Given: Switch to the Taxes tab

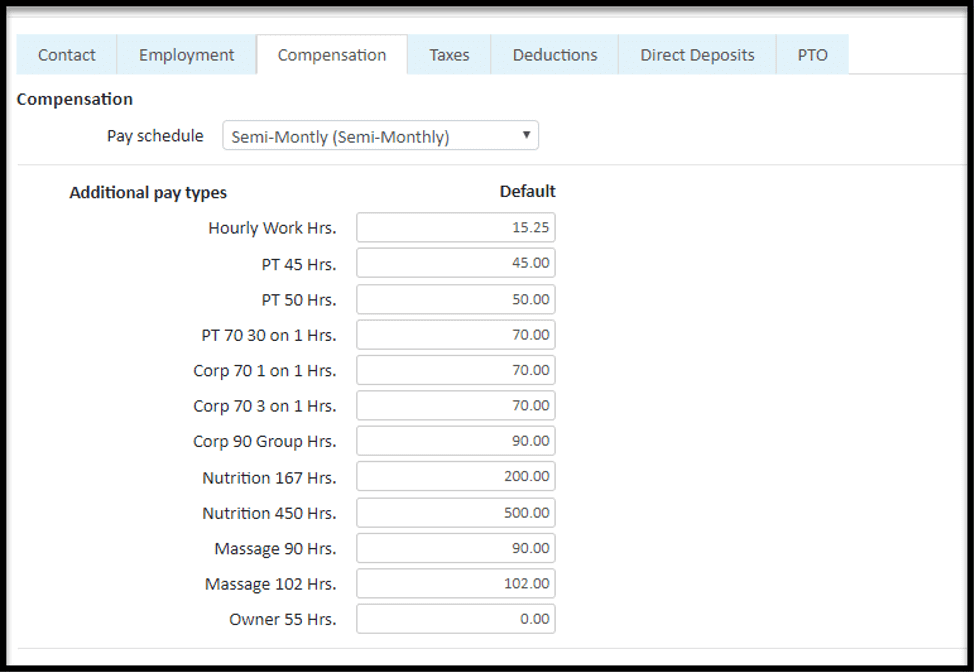Looking at the screenshot, I should tap(449, 55).
